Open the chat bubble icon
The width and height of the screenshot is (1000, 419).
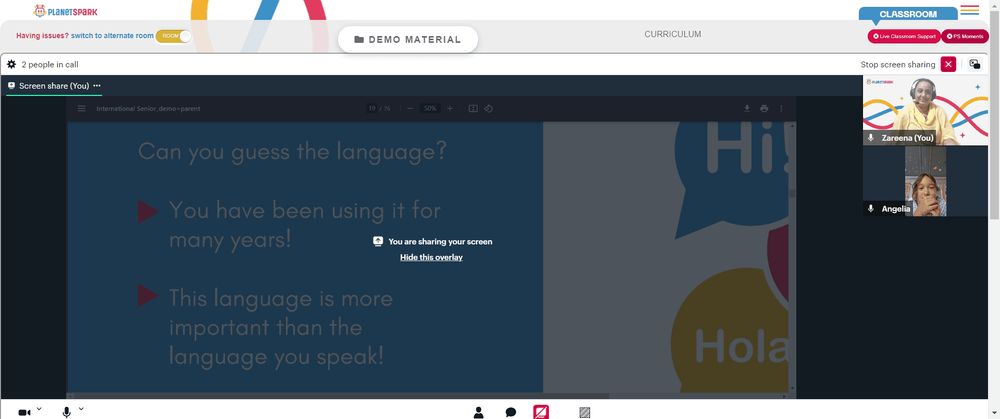[x=511, y=413]
